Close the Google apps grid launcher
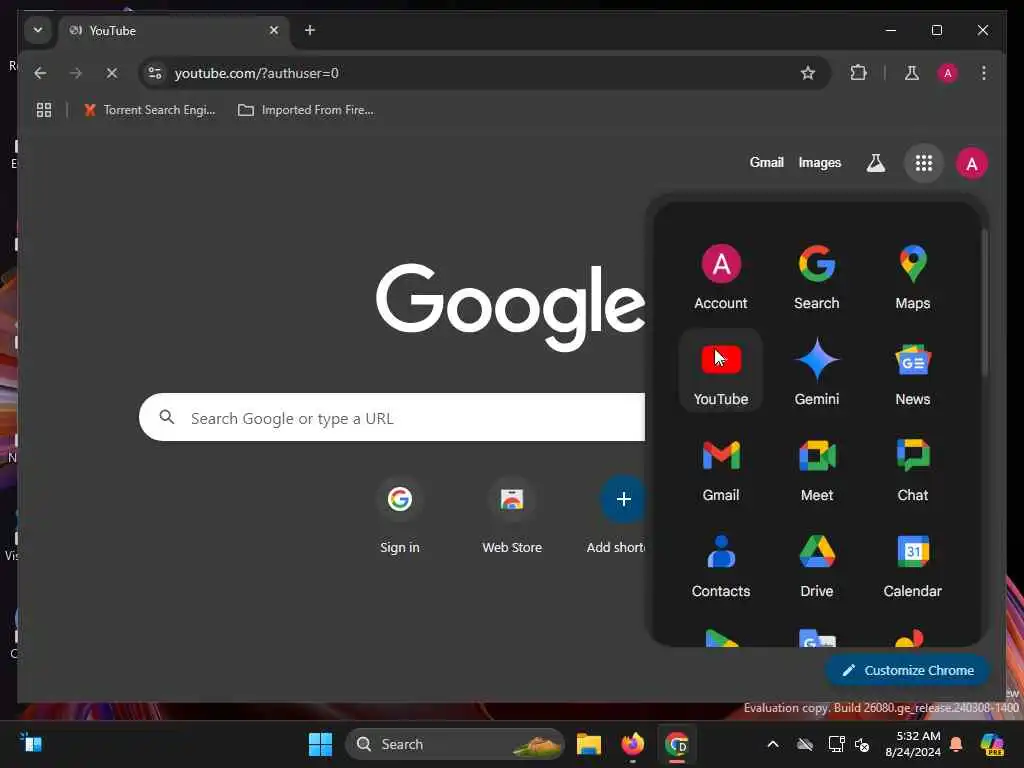The width and height of the screenshot is (1024, 768). click(x=923, y=163)
